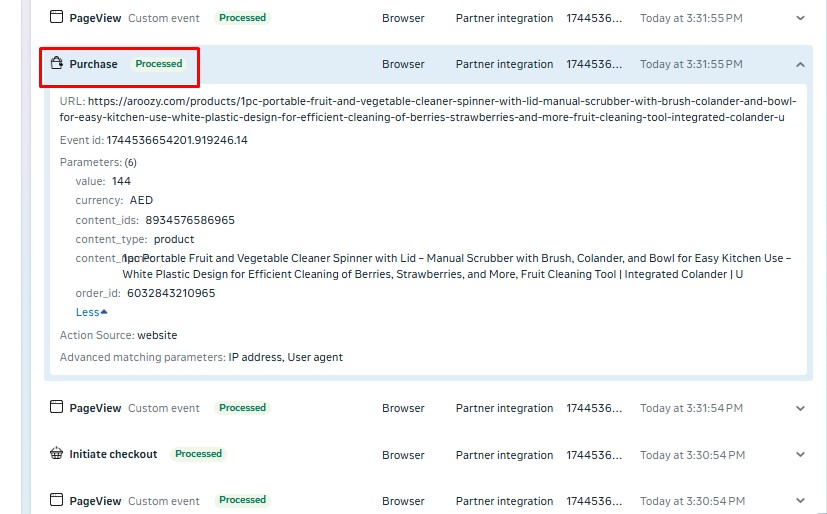This screenshot has width=827, height=514.
Task: Click Less to hide purchase parameters
Action: click(91, 312)
